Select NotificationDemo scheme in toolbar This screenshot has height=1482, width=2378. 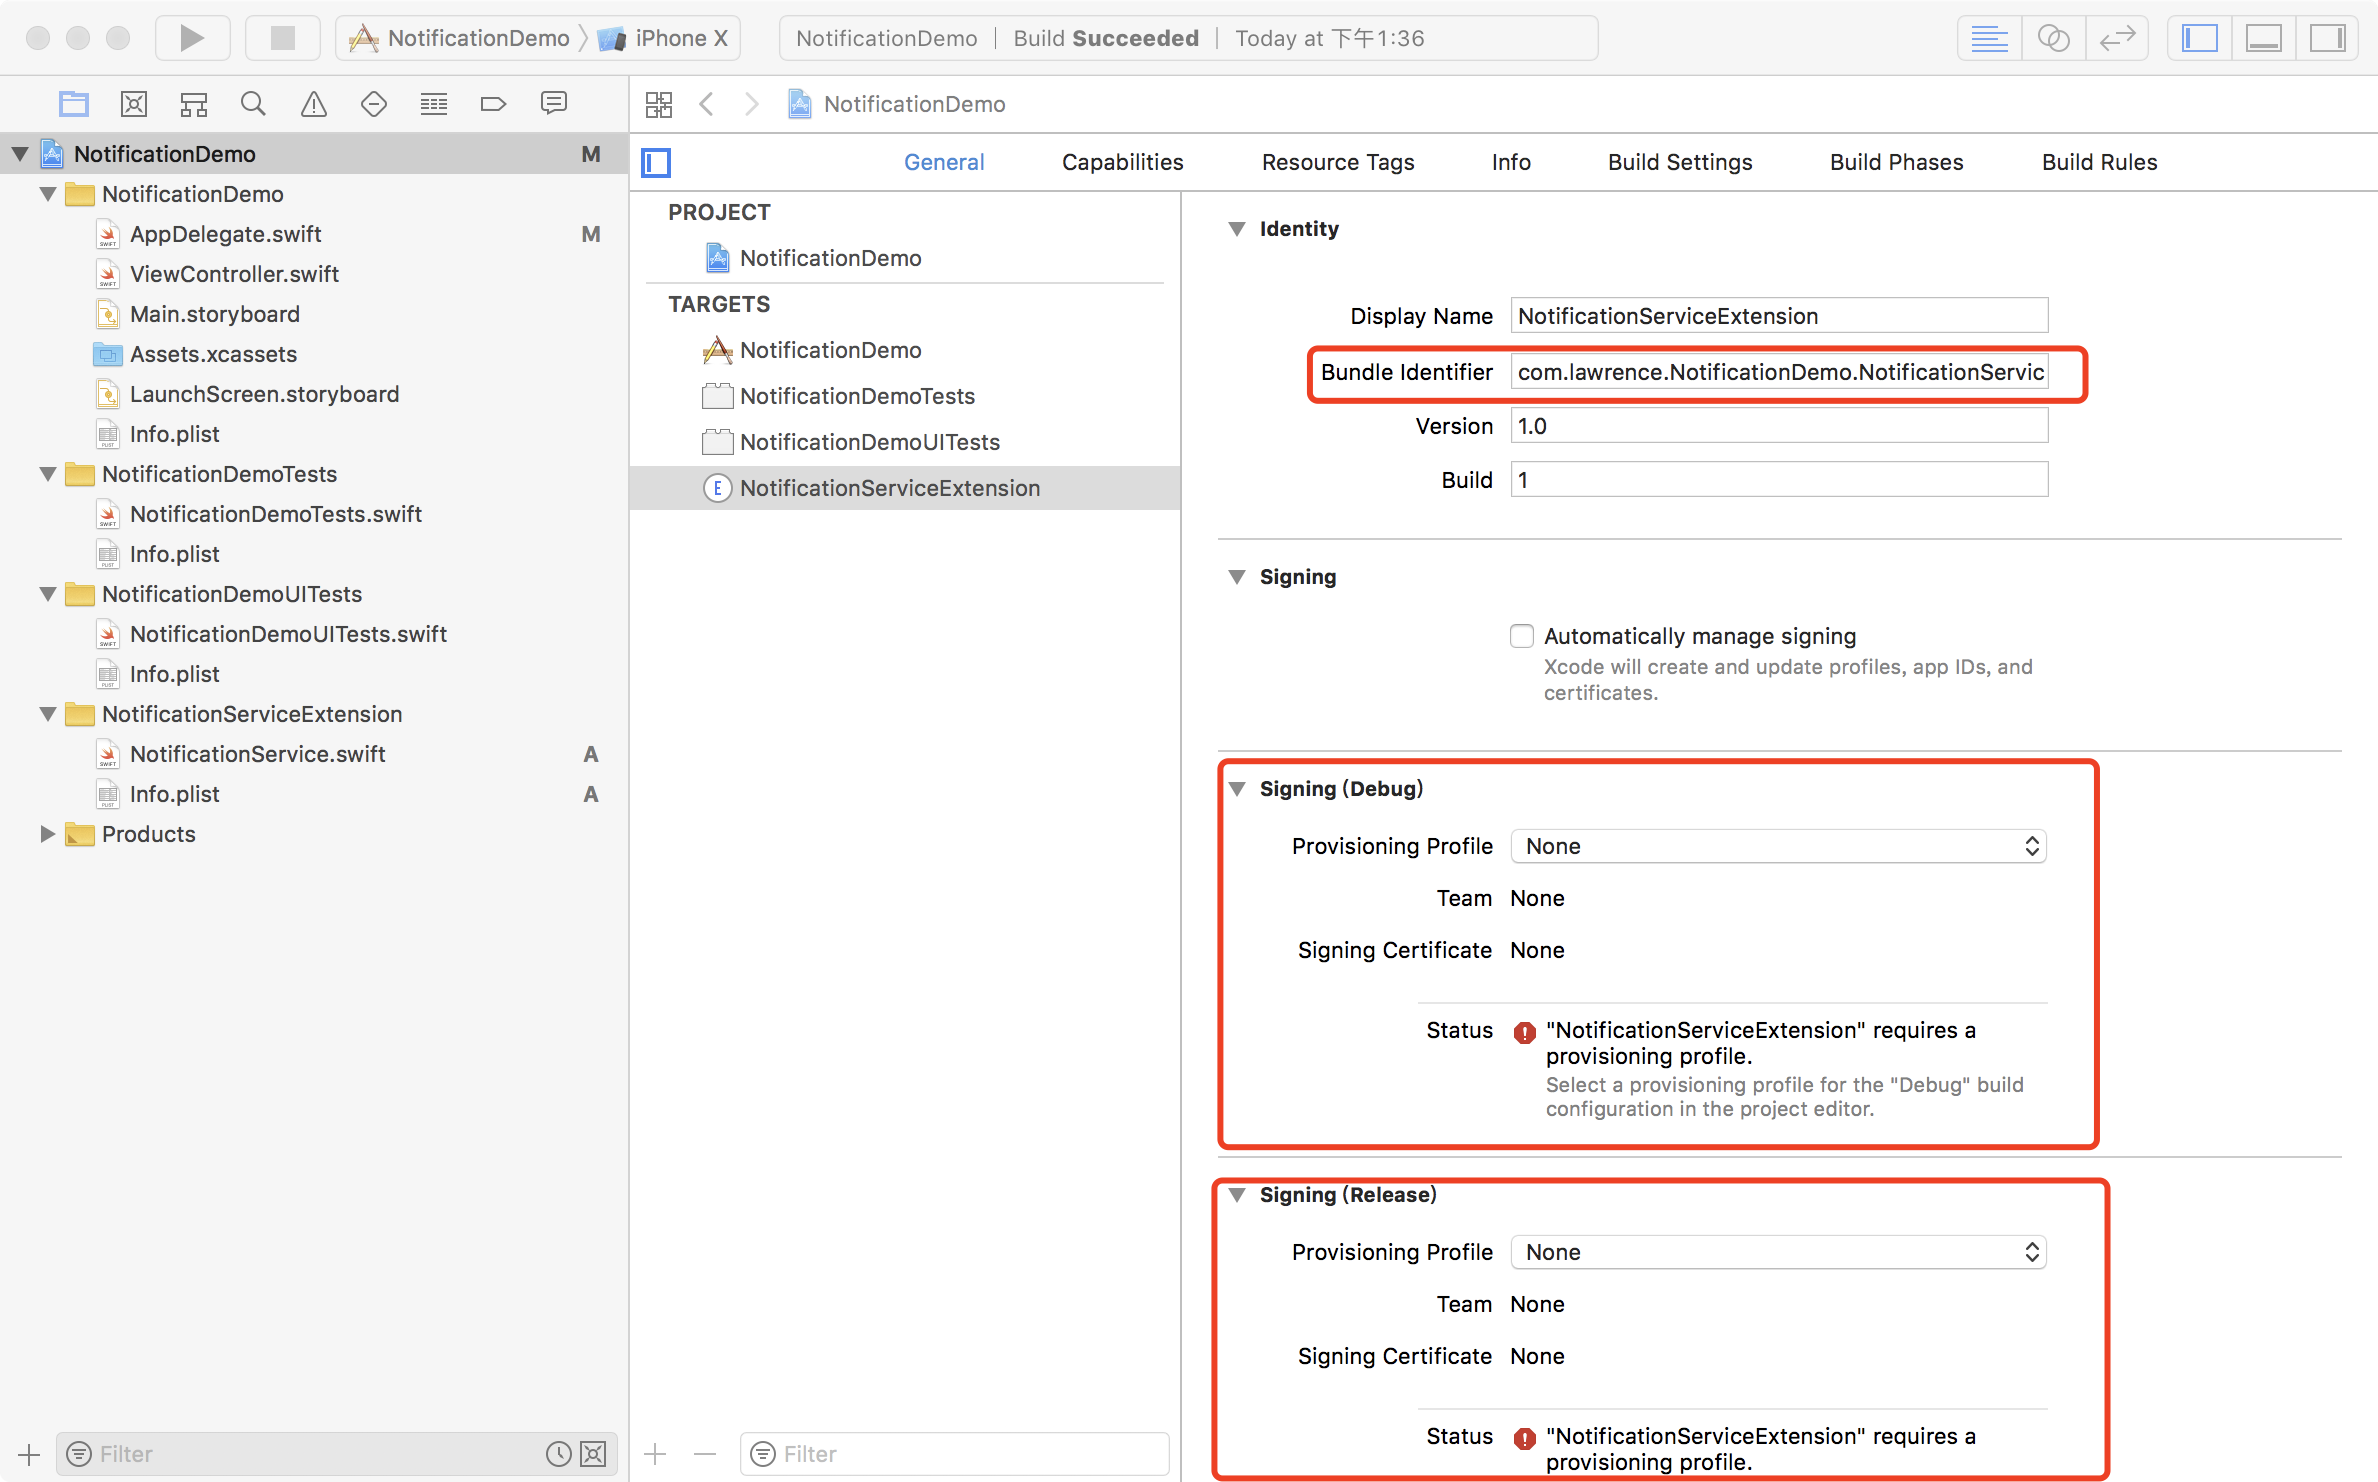click(x=460, y=38)
